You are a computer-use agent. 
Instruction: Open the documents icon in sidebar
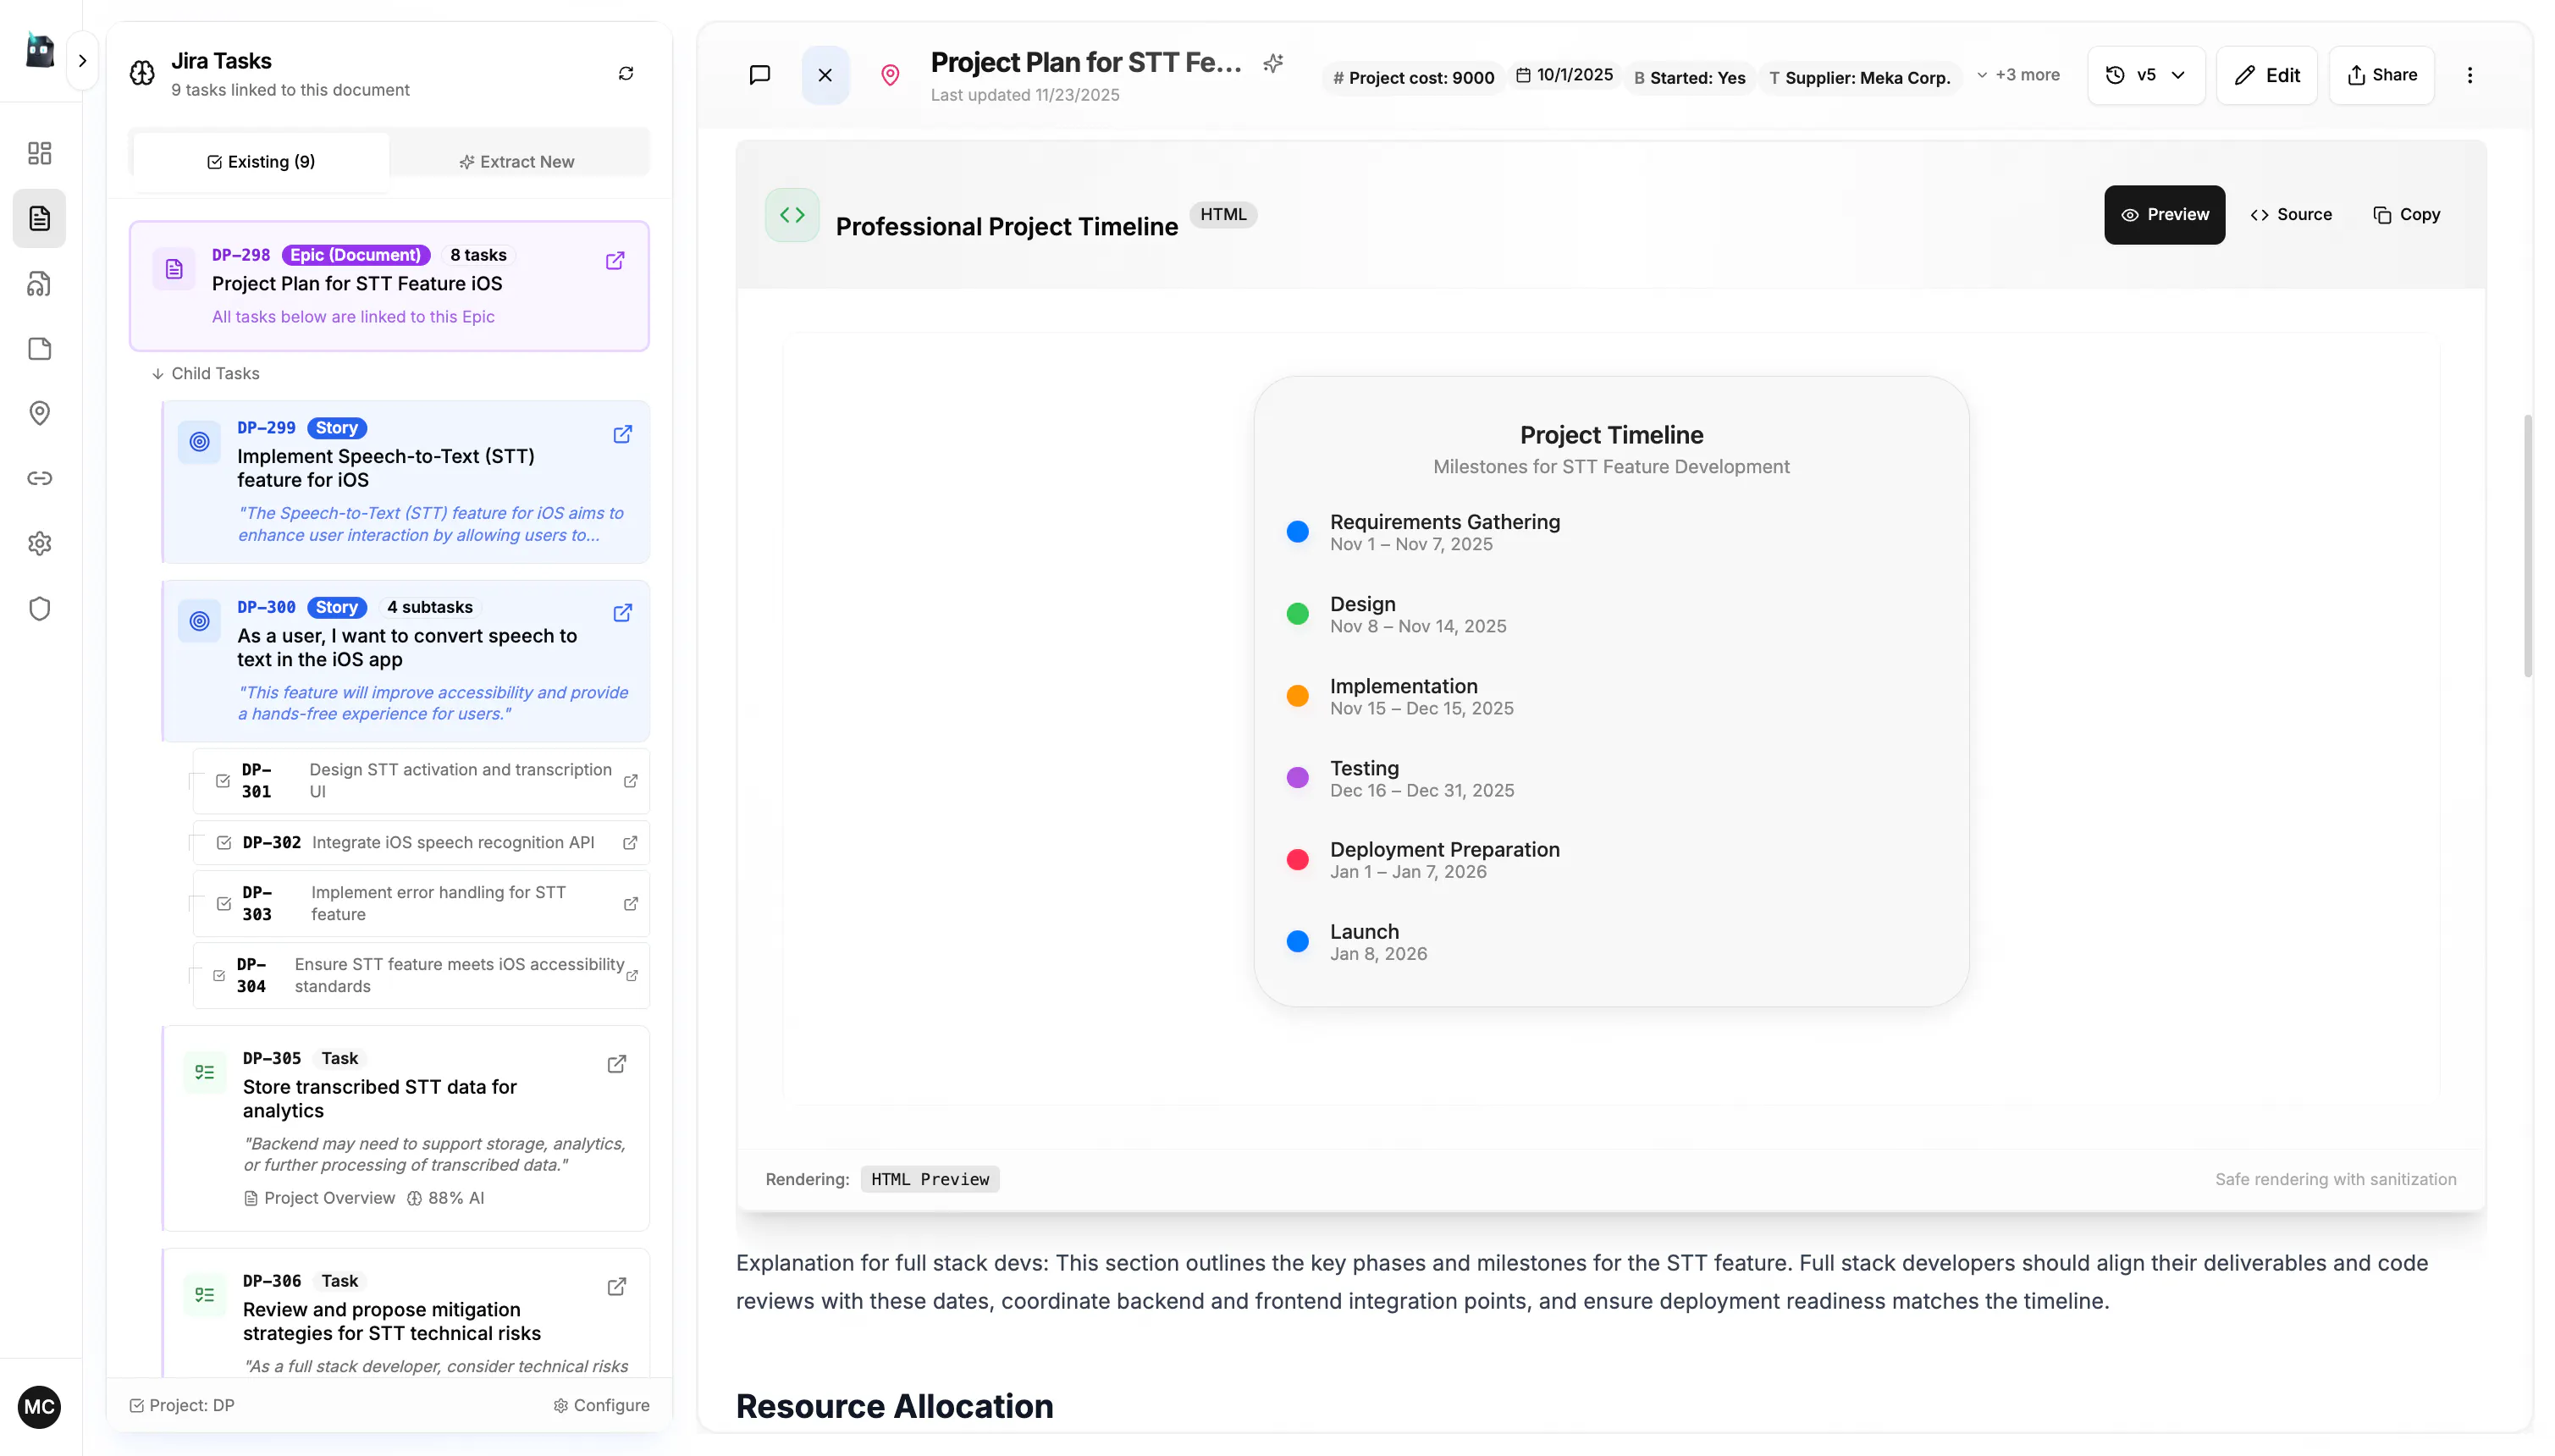tap(39, 218)
